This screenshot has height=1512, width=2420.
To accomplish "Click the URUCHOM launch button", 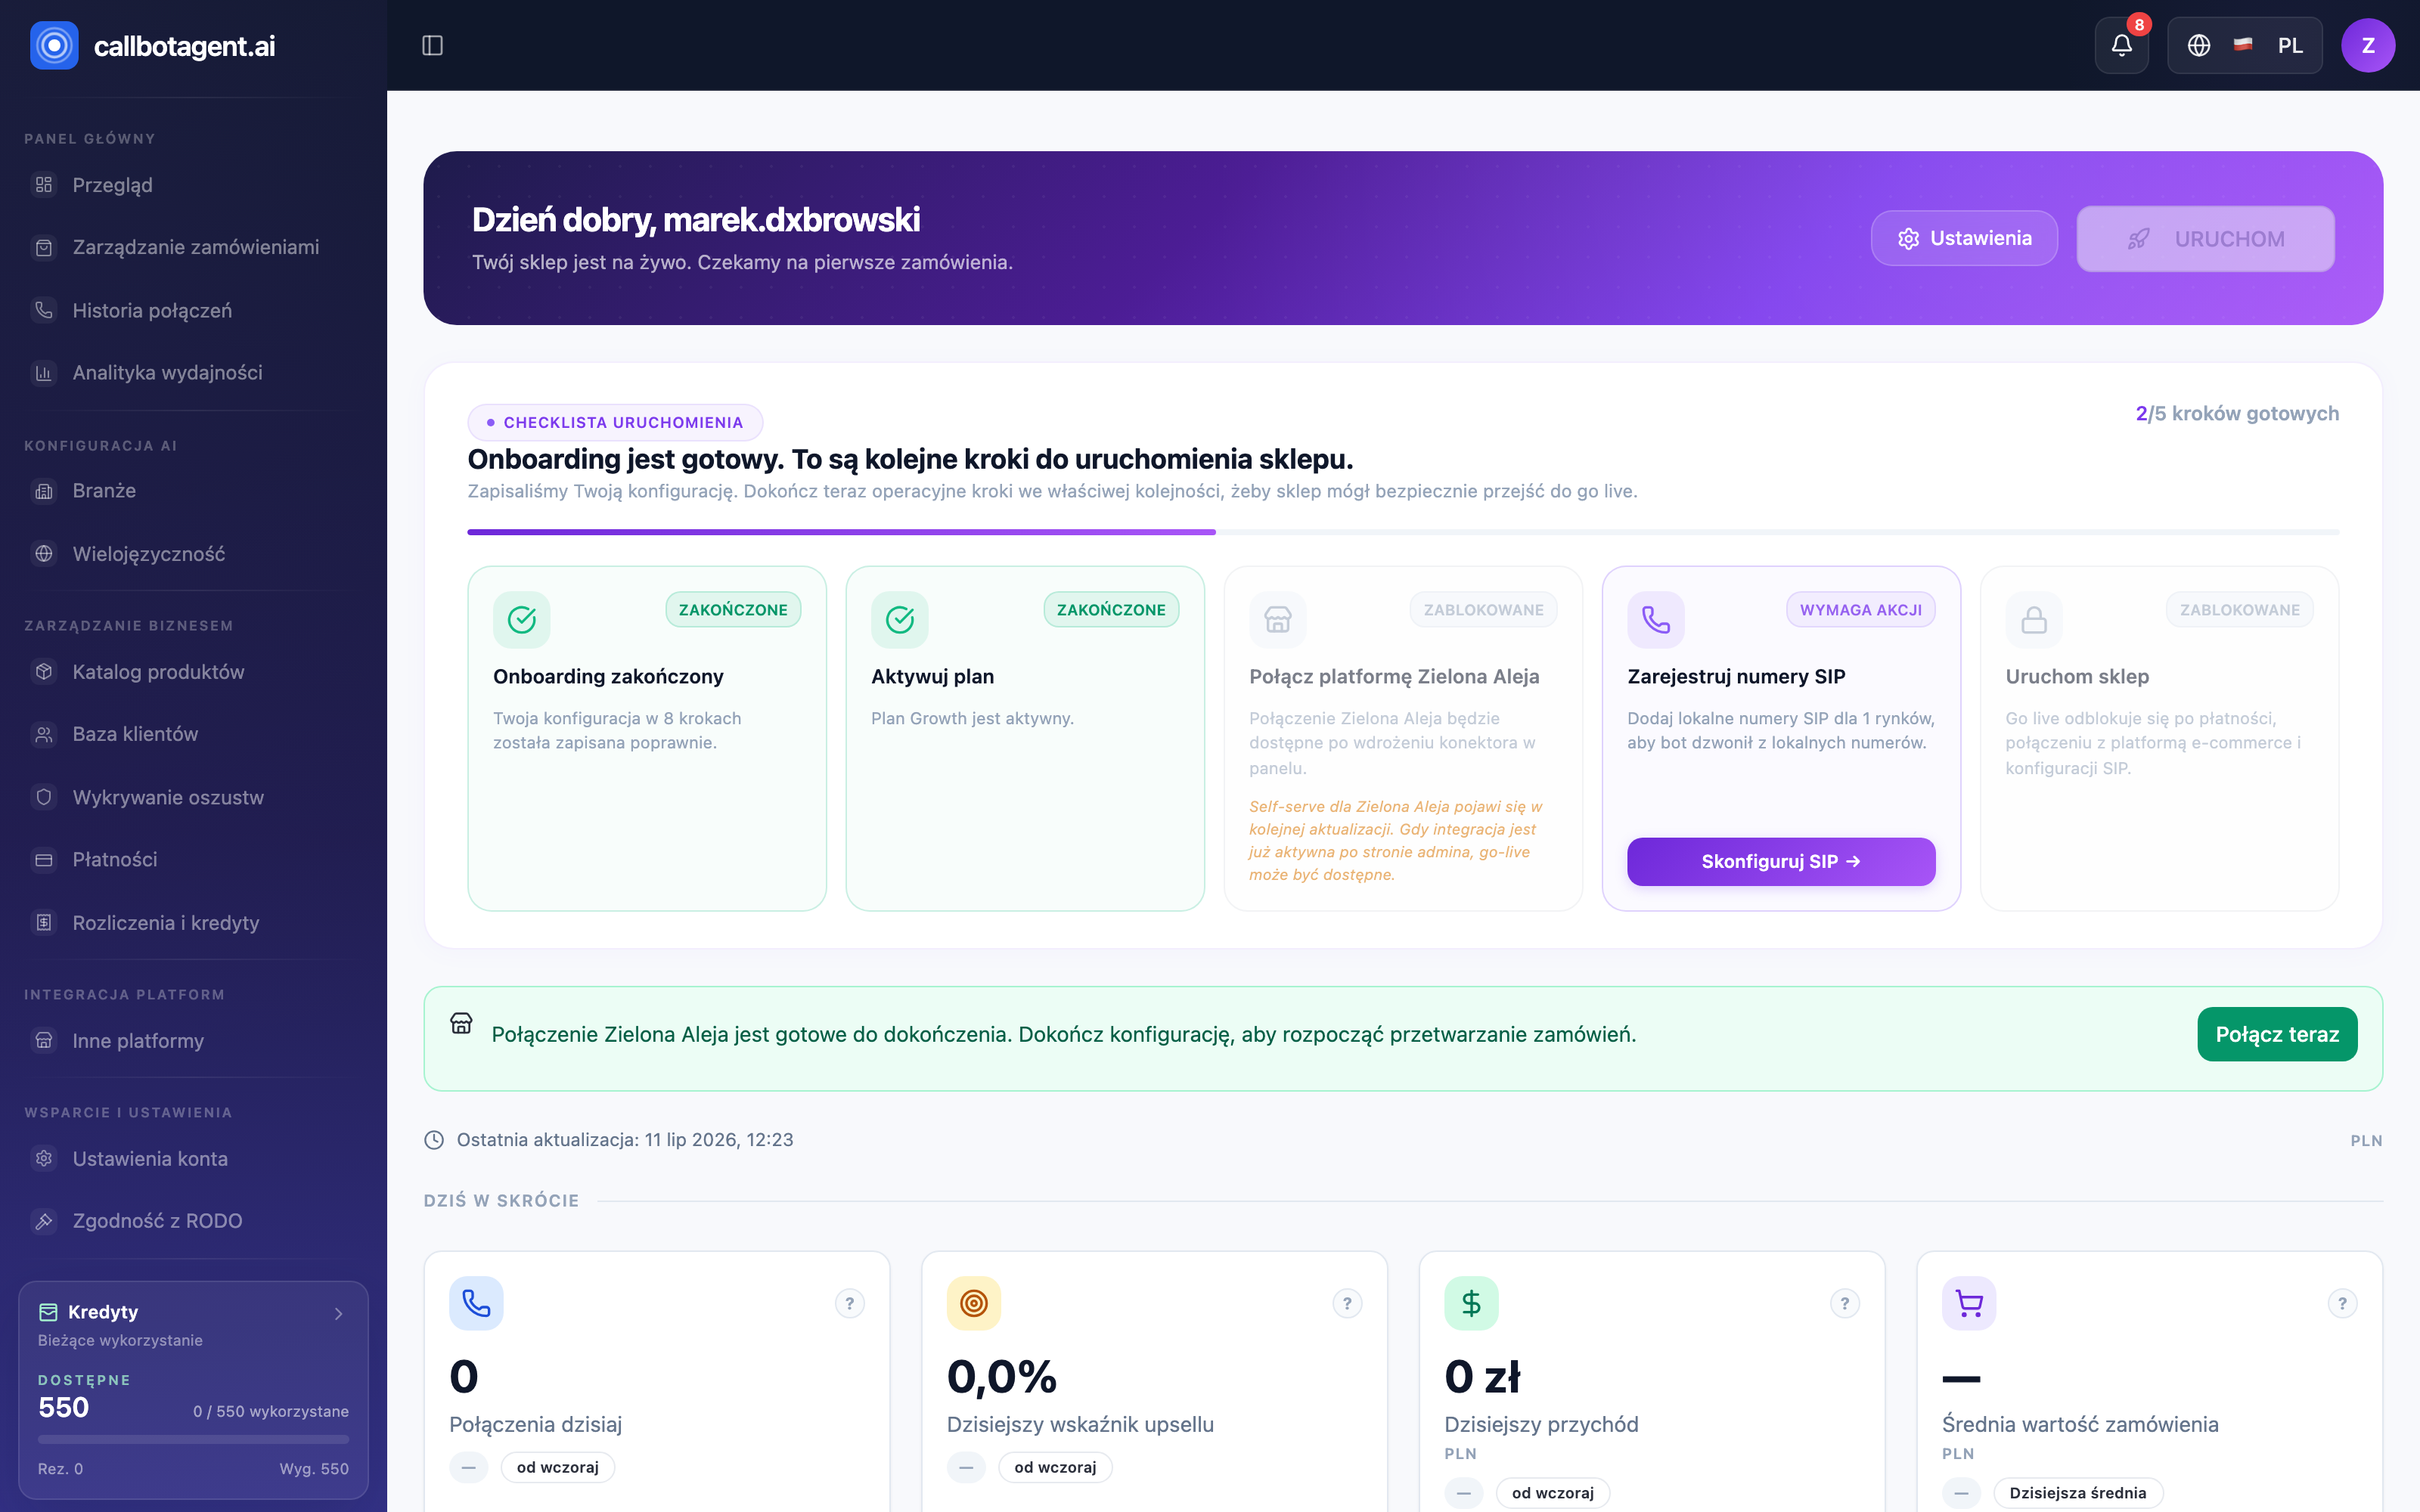I will click(x=2205, y=239).
